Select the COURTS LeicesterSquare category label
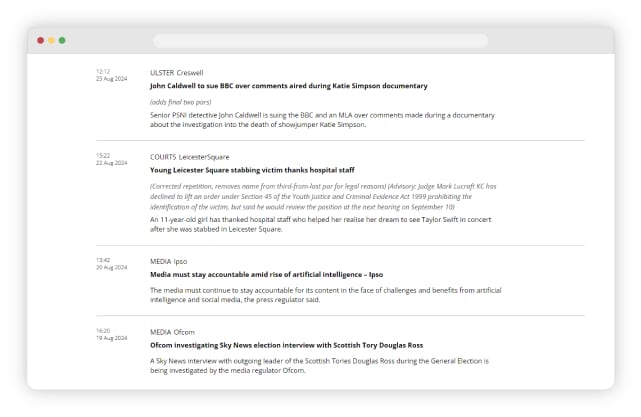 [x=189, y=157]
